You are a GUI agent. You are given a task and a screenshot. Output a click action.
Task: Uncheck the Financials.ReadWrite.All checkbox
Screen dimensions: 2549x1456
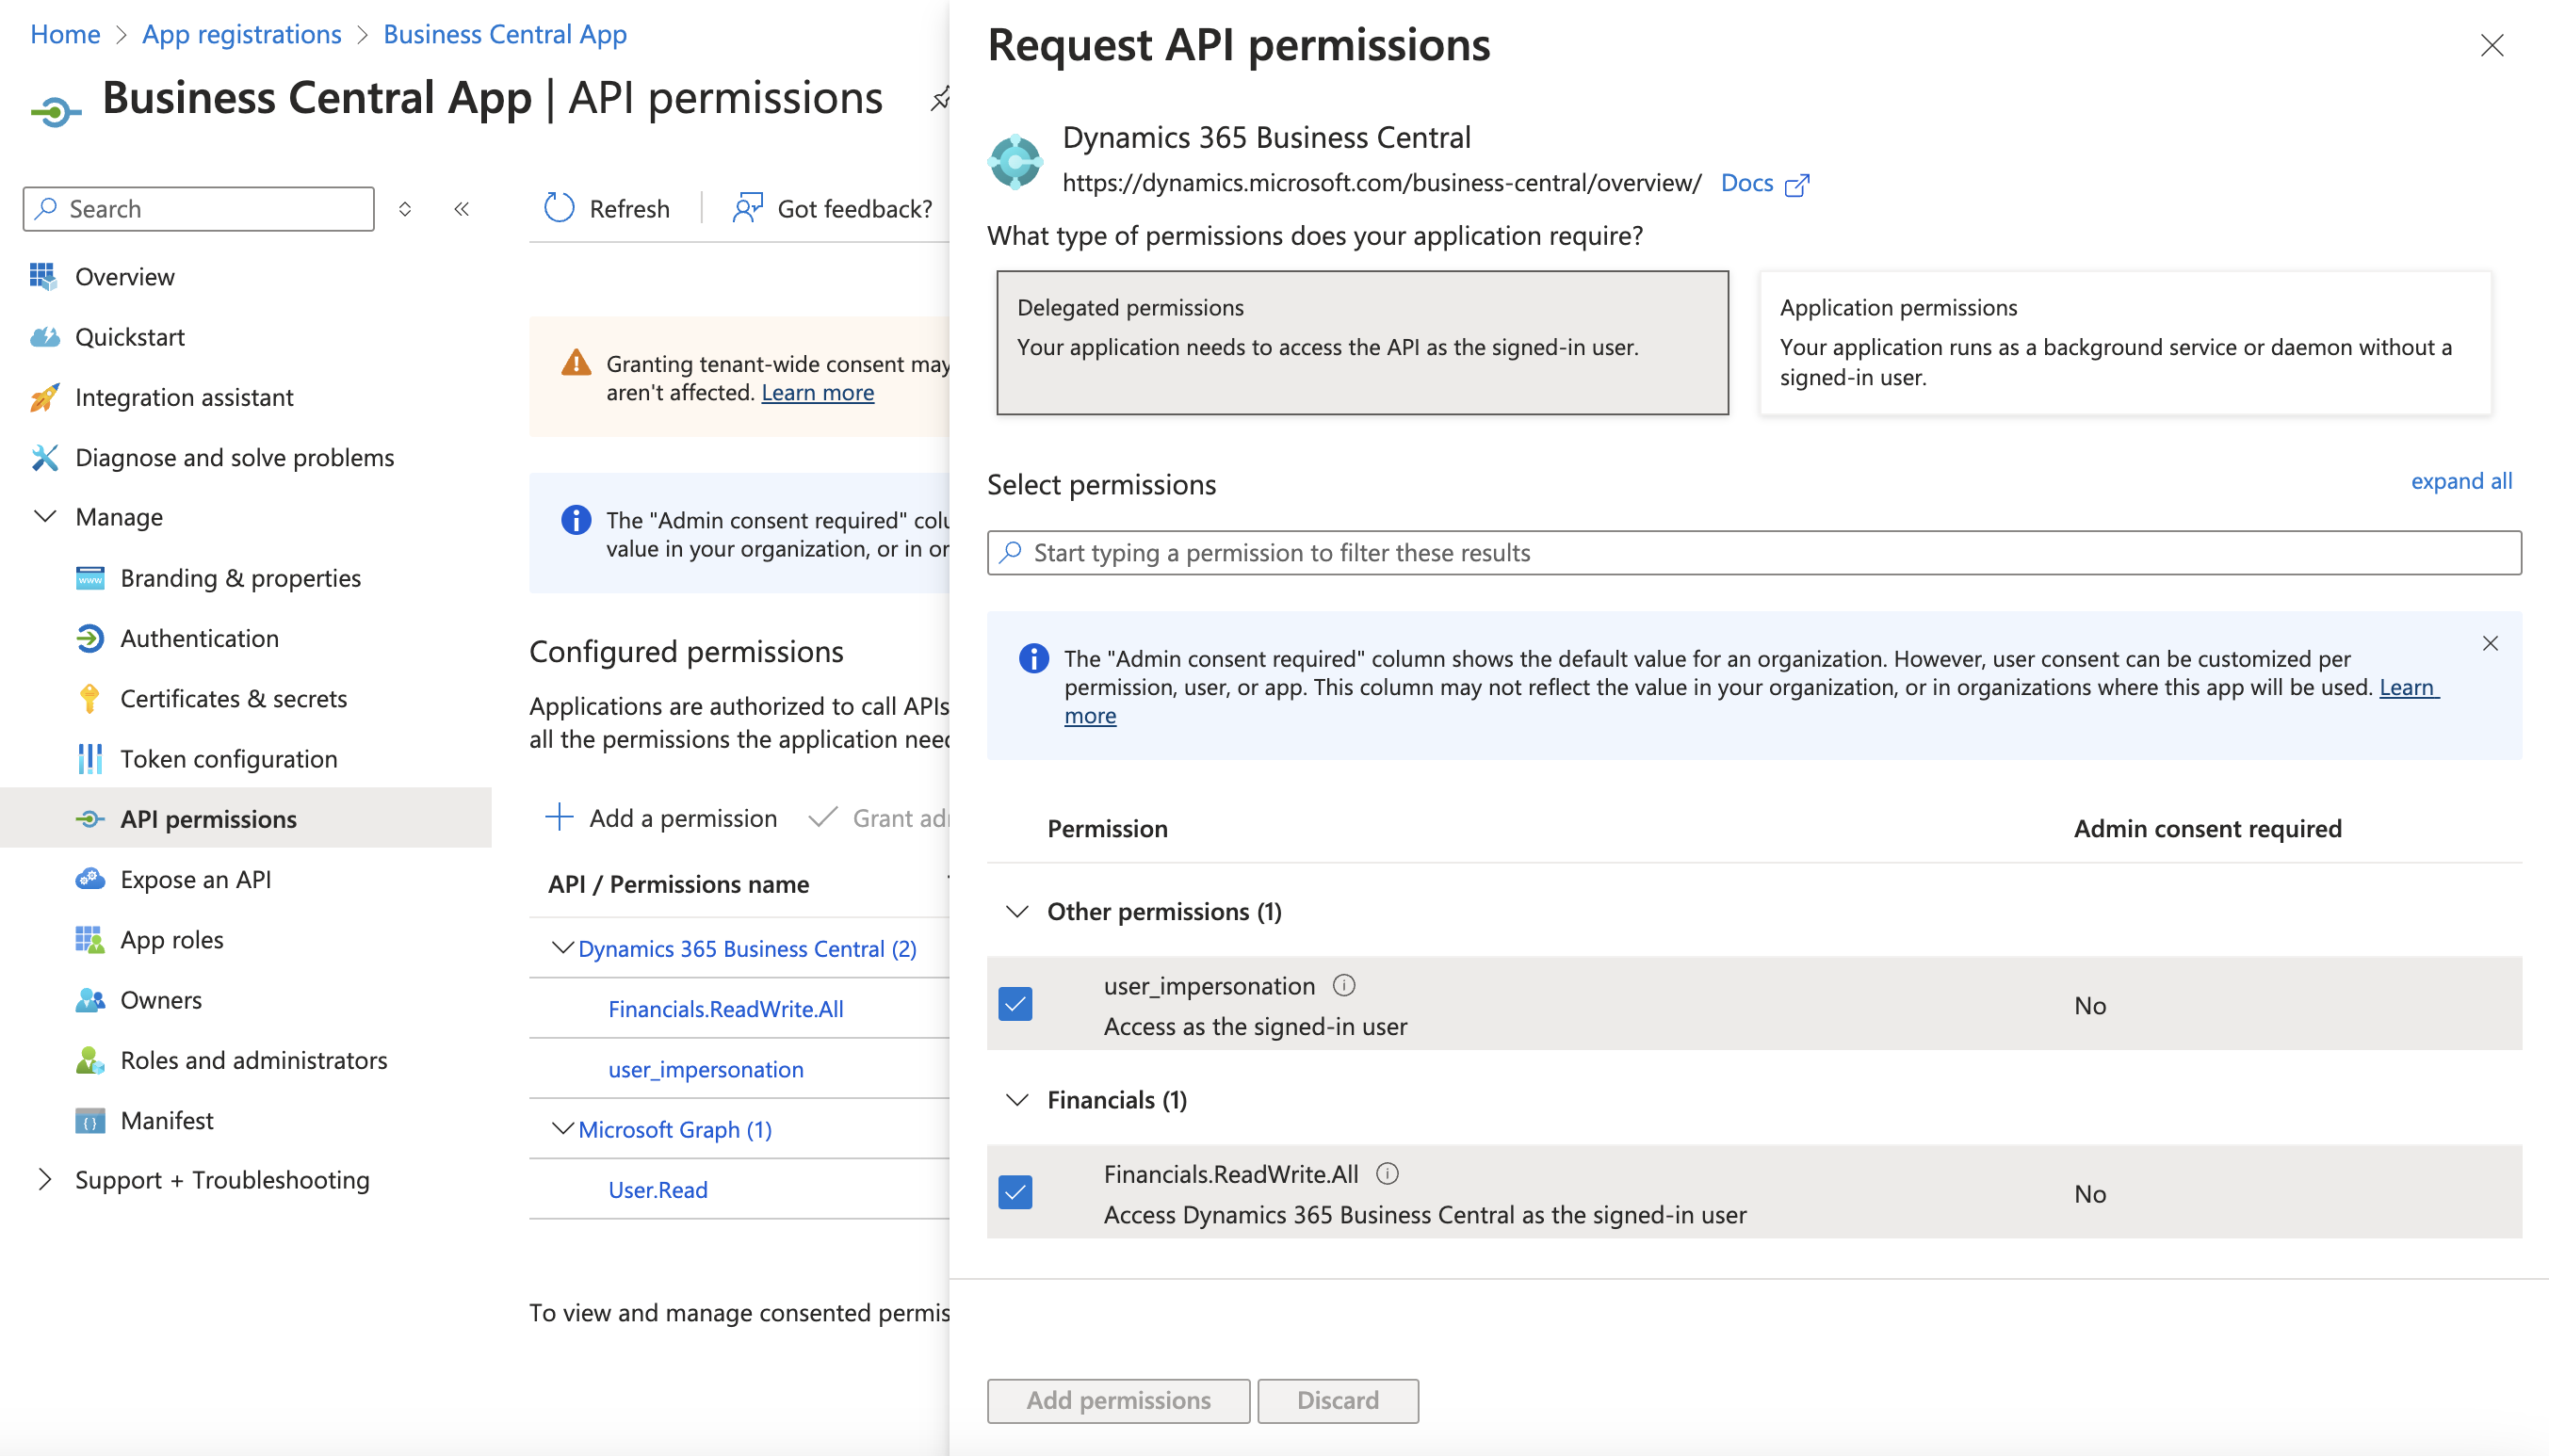(x=1015, y=1192)
